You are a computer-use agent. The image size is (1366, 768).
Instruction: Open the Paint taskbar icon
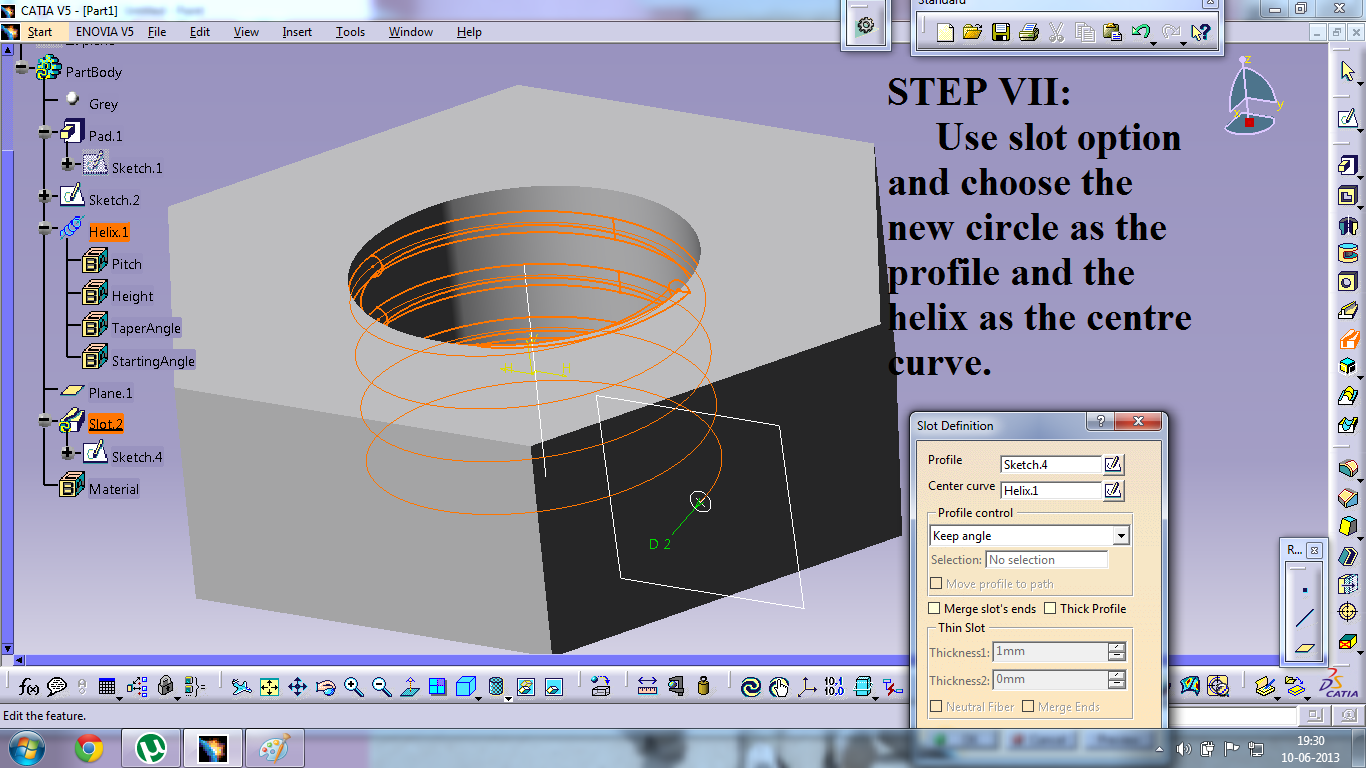[274, 748]
